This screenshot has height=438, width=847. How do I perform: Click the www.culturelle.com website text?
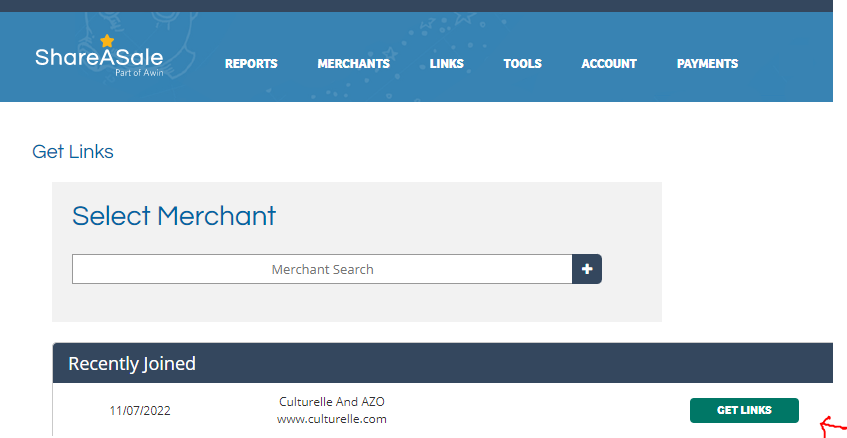pyautogui.click(x=332, y=419)
